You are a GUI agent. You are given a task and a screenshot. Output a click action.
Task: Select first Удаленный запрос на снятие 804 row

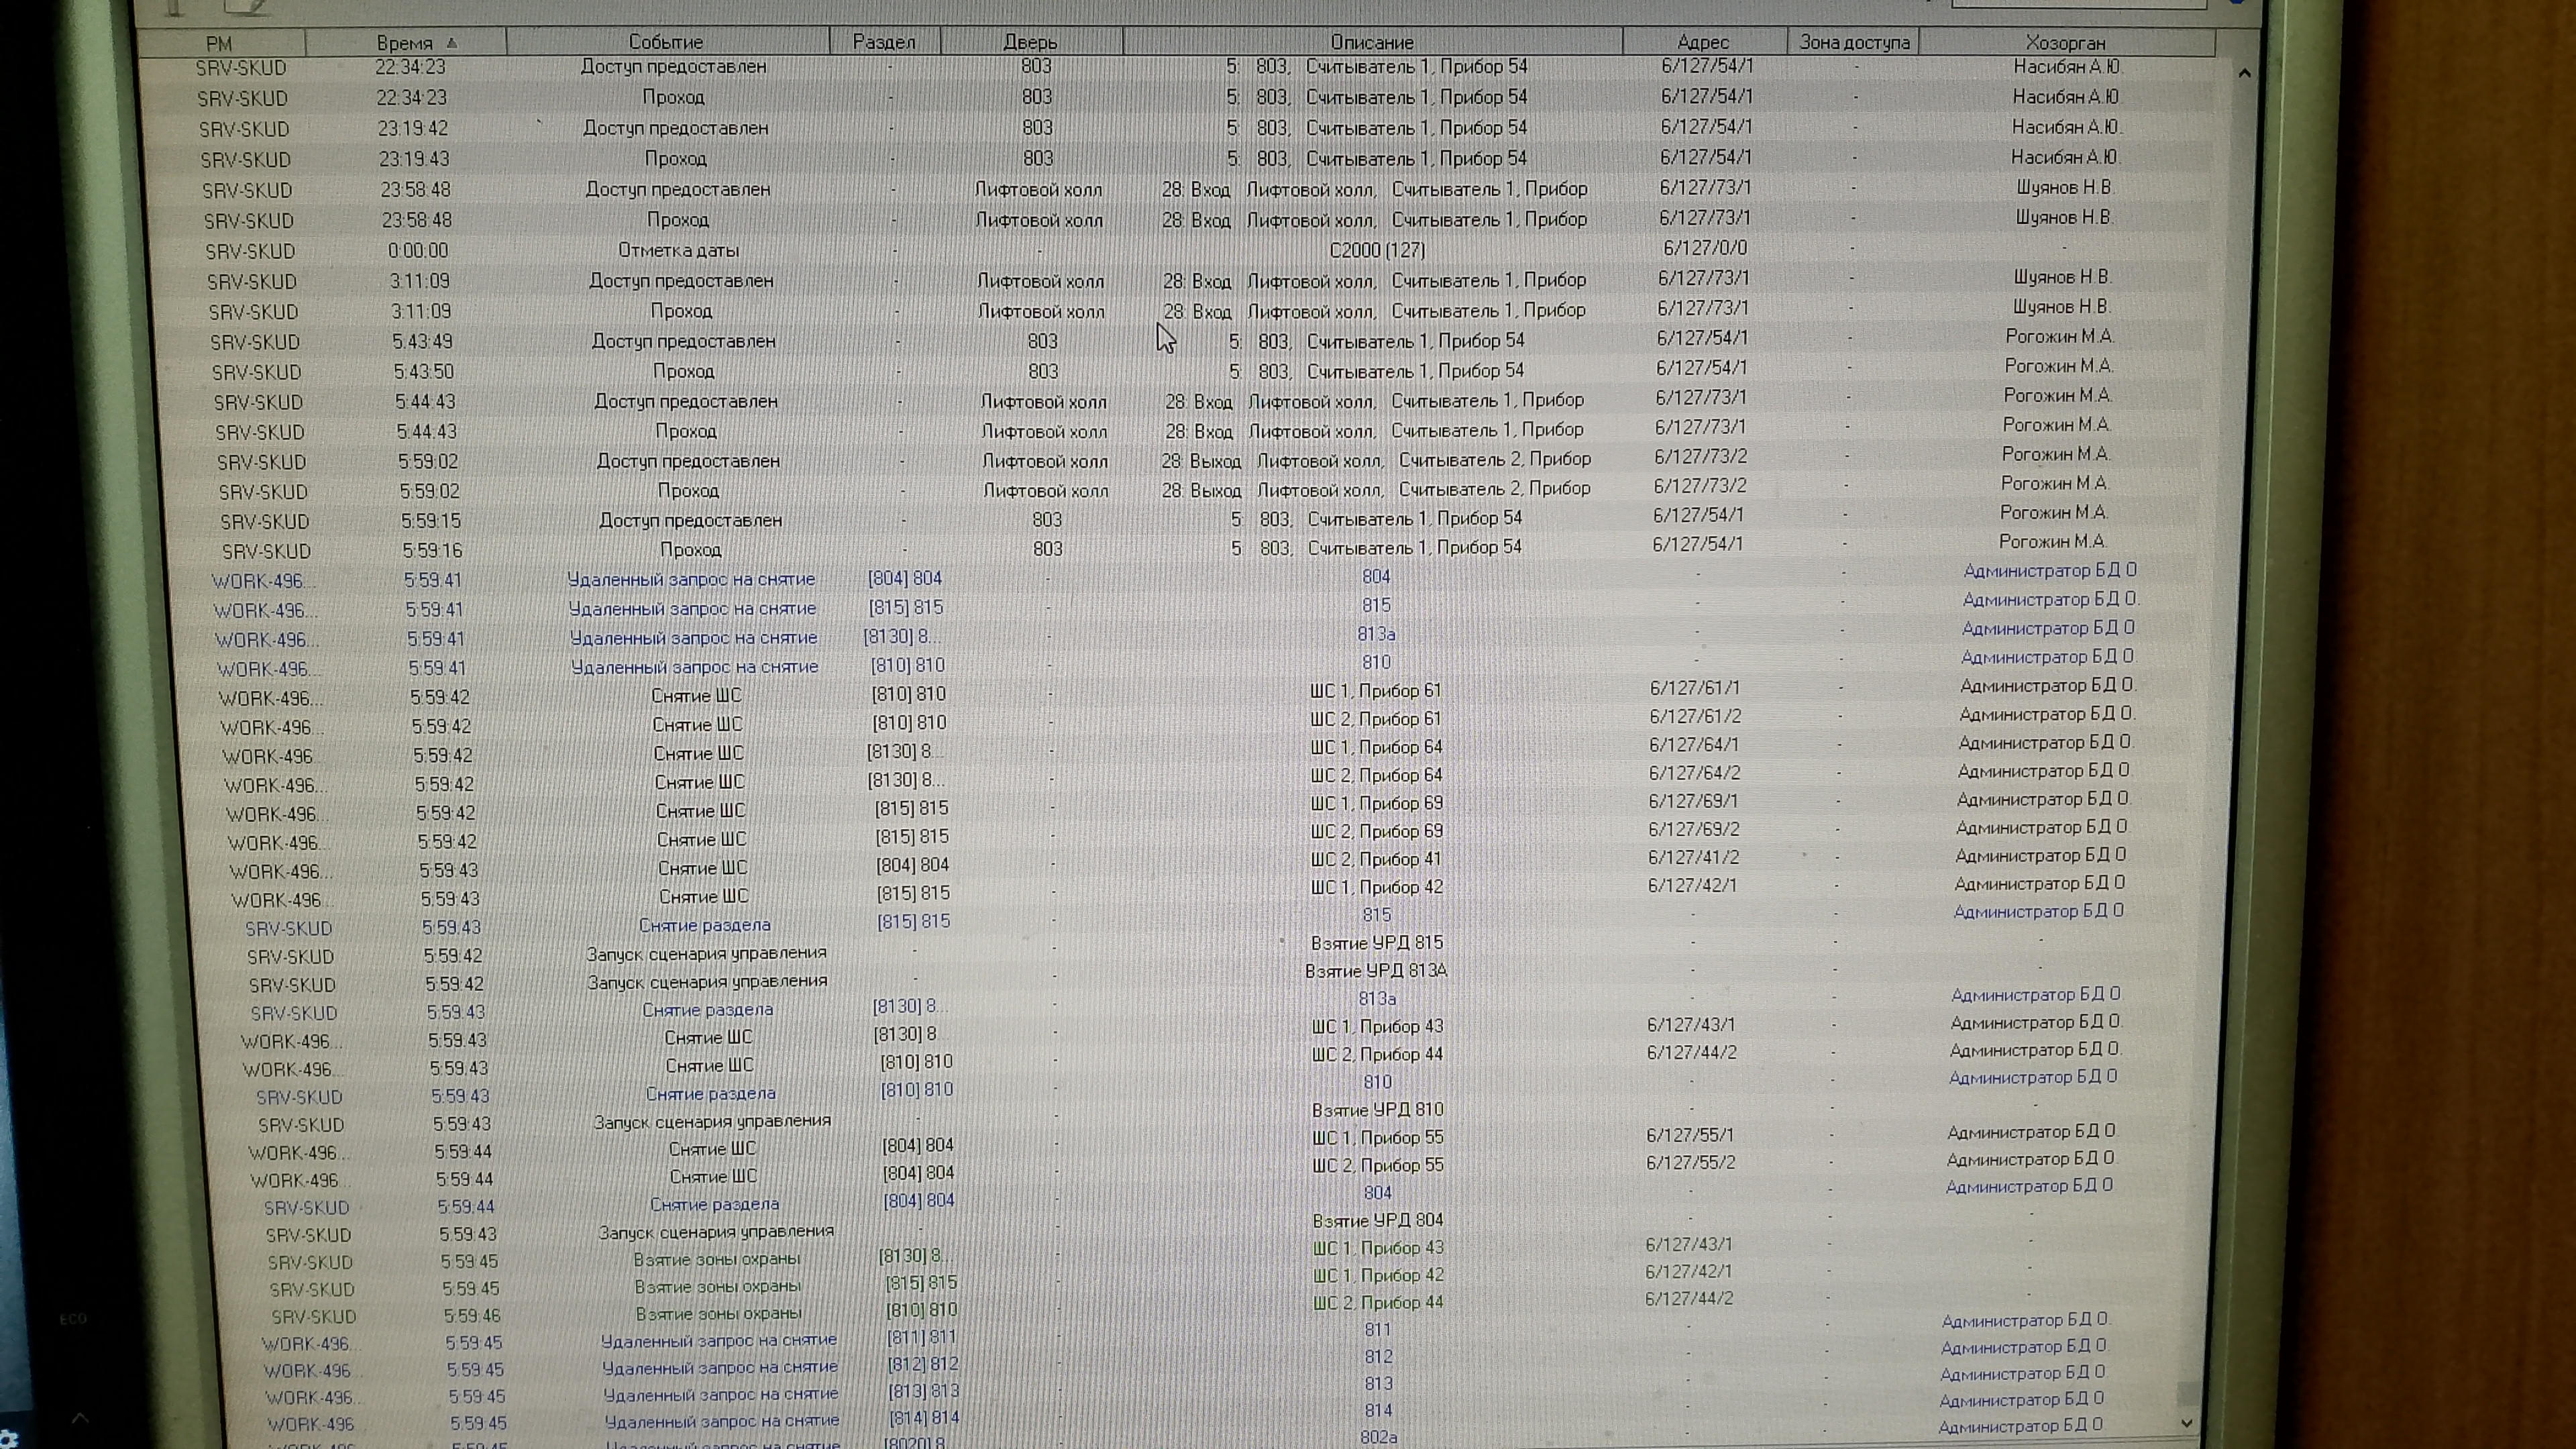coord(691,579)
